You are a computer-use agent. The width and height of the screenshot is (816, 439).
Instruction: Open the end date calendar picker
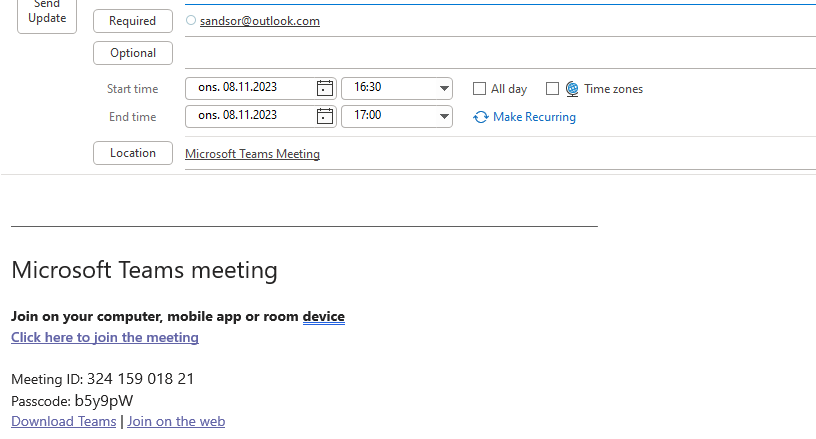point(324,116)
